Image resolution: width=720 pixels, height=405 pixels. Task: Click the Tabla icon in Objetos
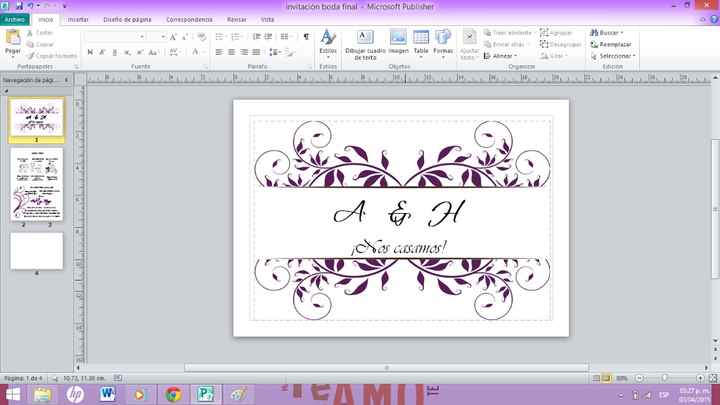(421, 43)
